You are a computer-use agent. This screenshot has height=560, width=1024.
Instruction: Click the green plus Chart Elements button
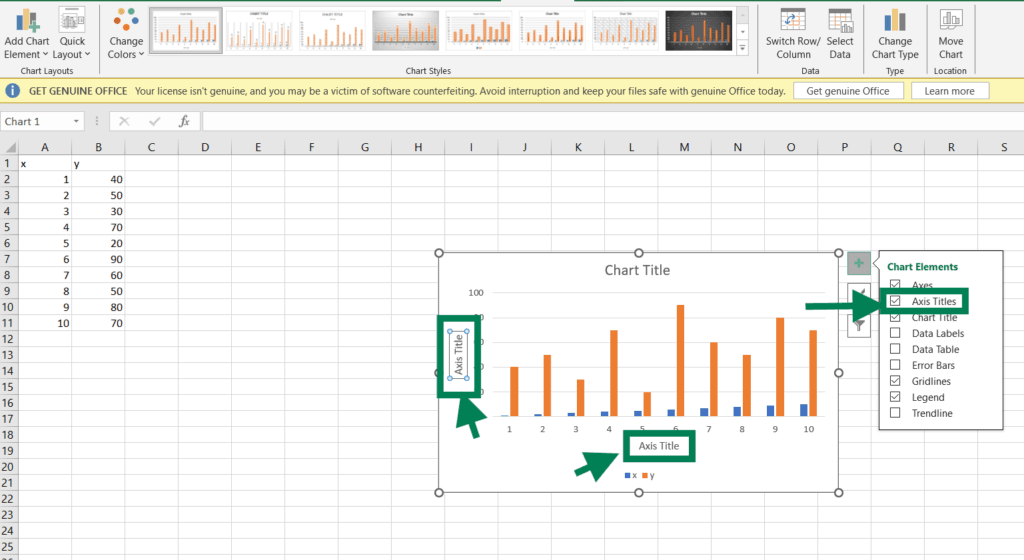[859, 264]
